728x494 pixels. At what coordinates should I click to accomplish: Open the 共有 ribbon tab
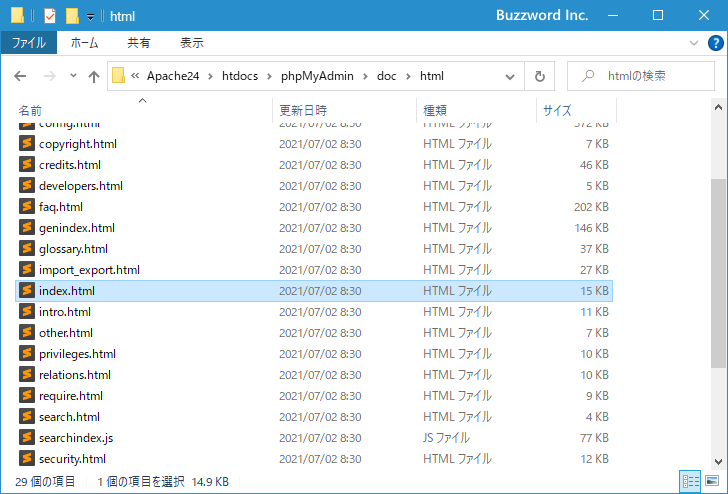pos(139,43)
